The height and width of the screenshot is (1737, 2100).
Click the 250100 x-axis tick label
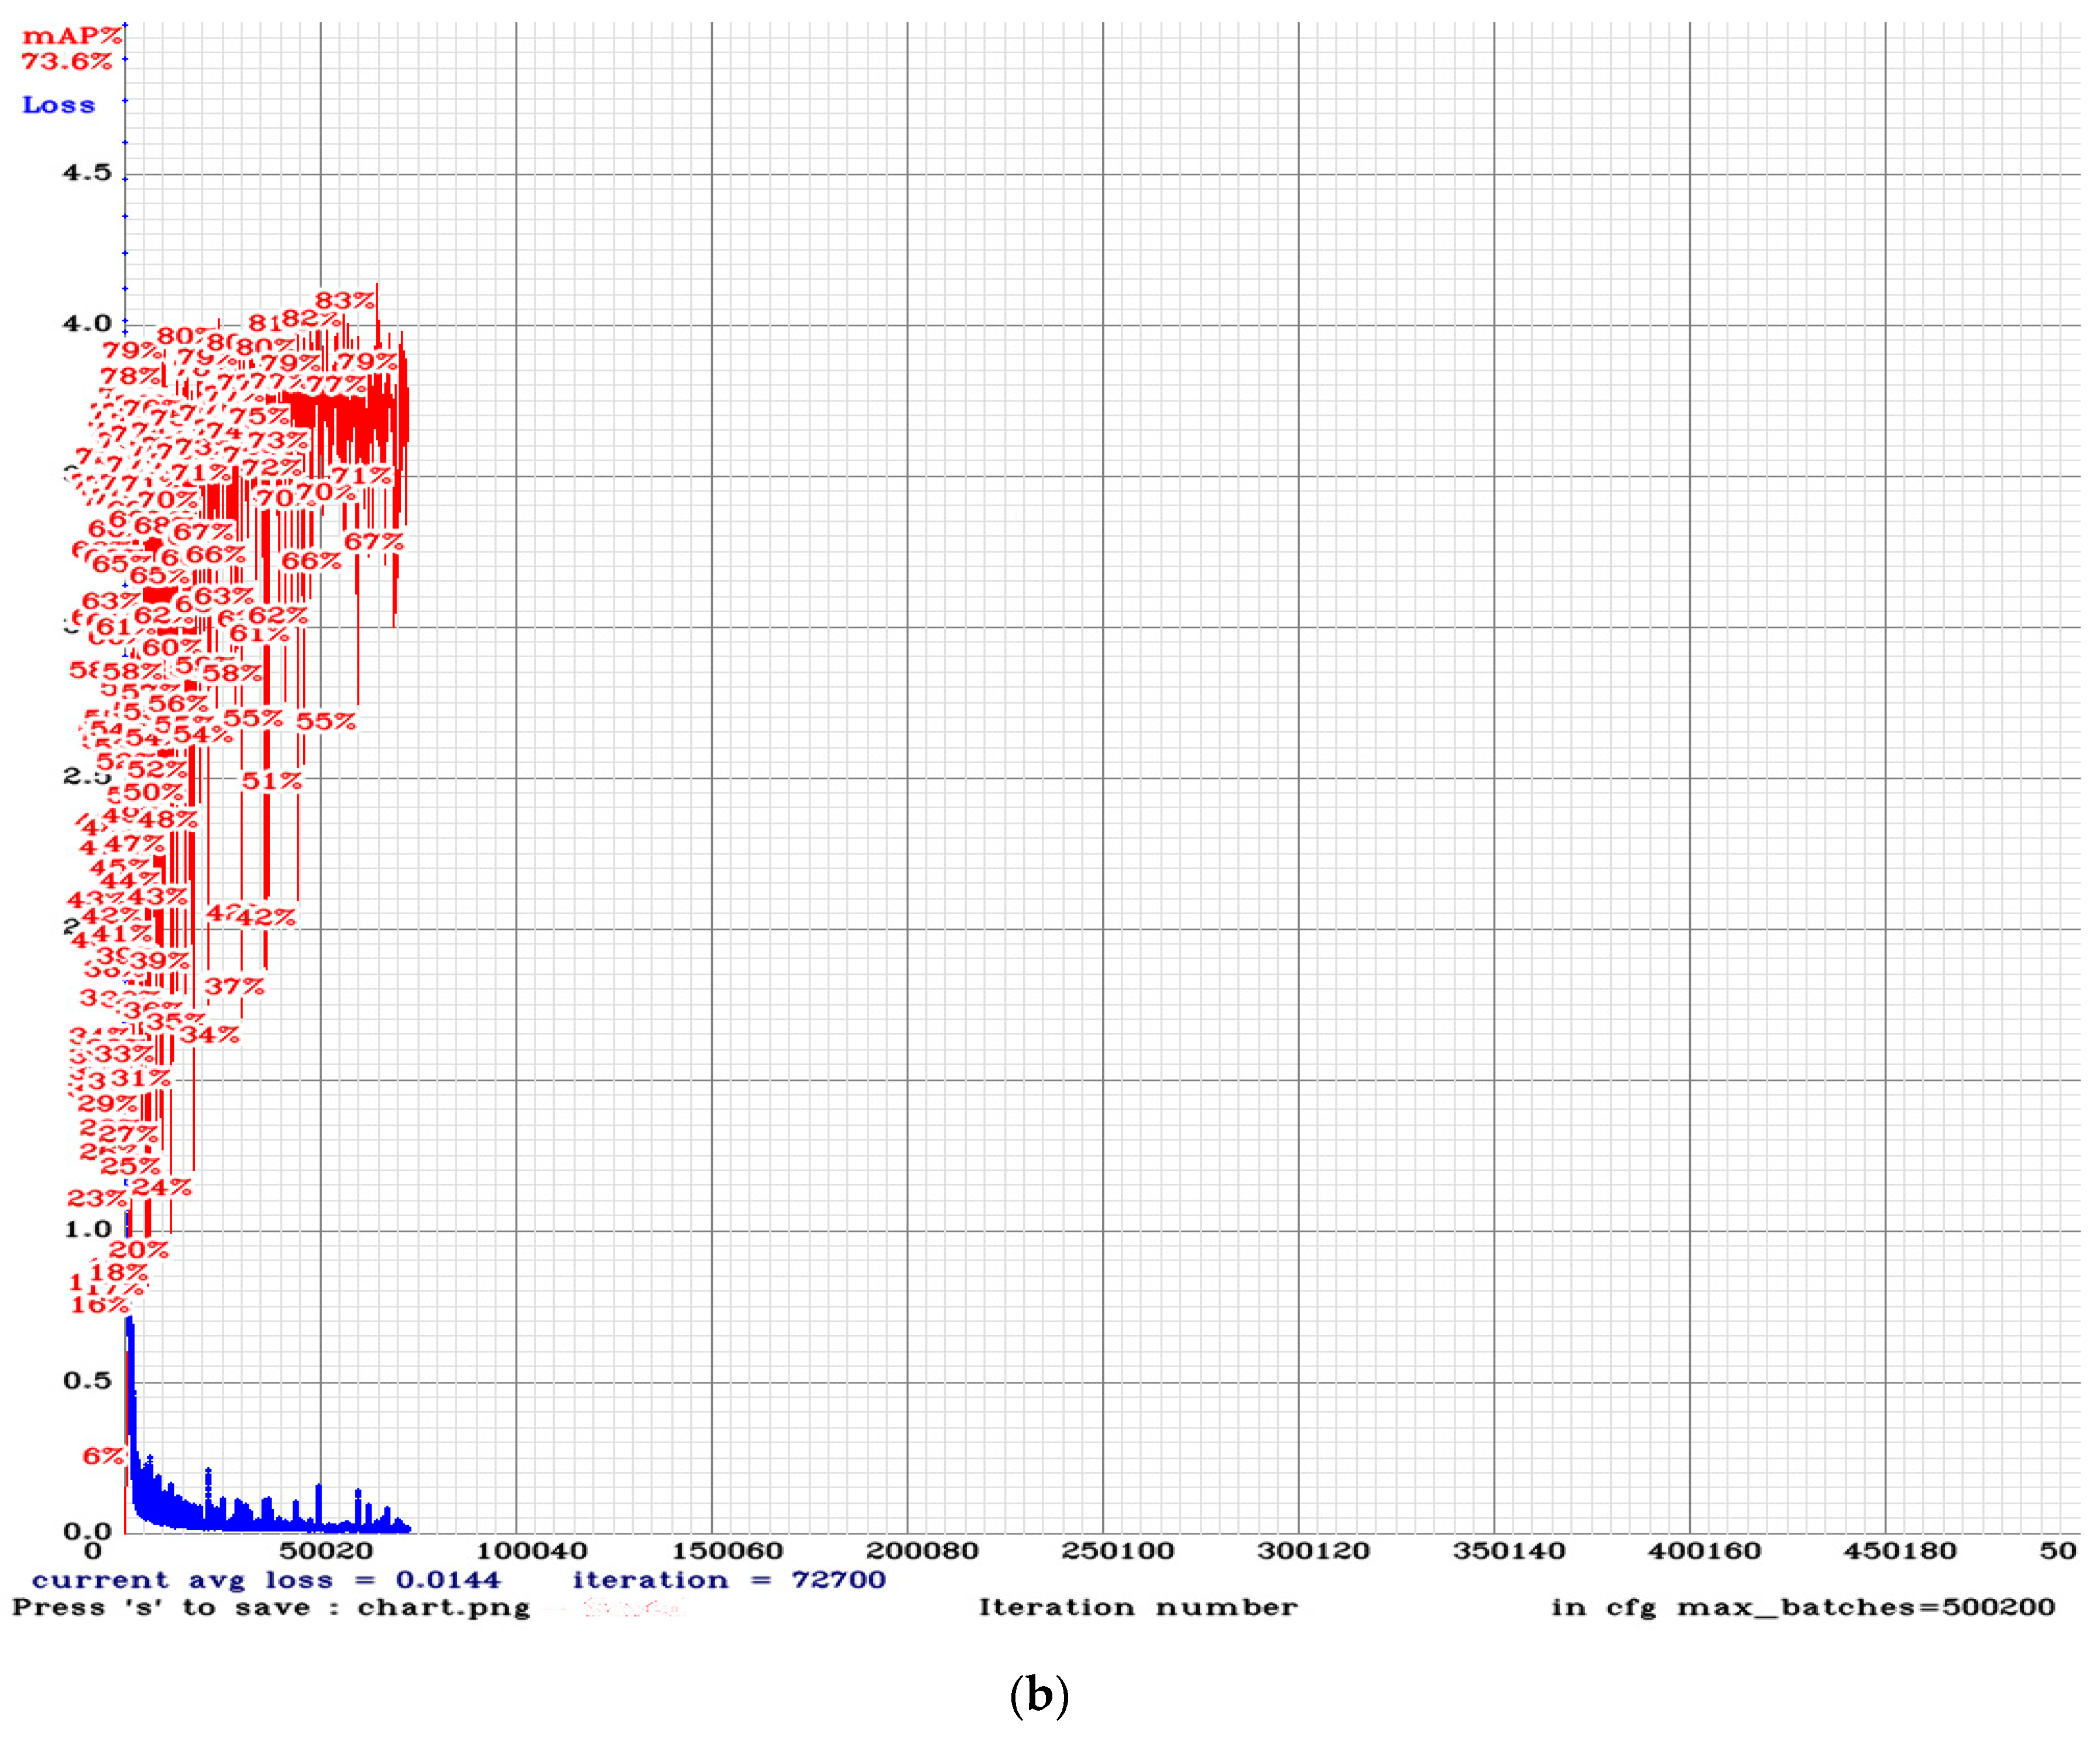click(1117, 1551)
